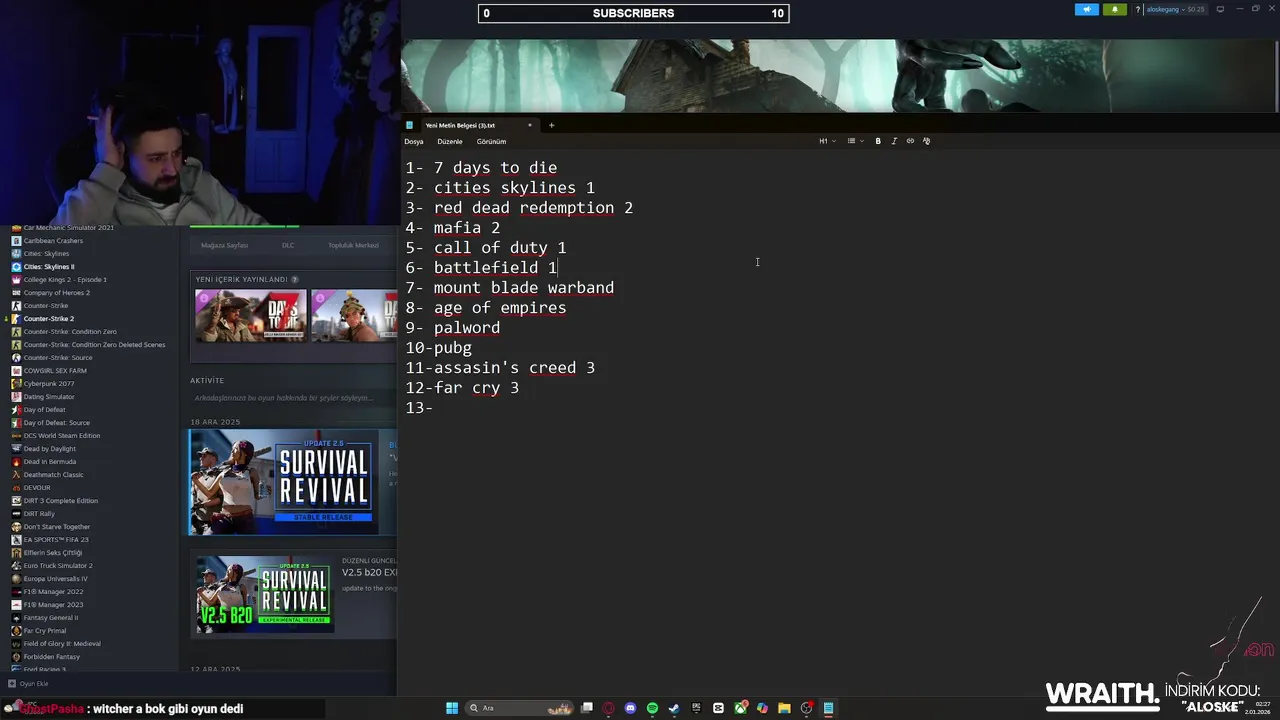Click help icon beside Yeni İçerik Yayınlandı
The width and height of the screenshot is (1280, 720).
click(294, 280)
